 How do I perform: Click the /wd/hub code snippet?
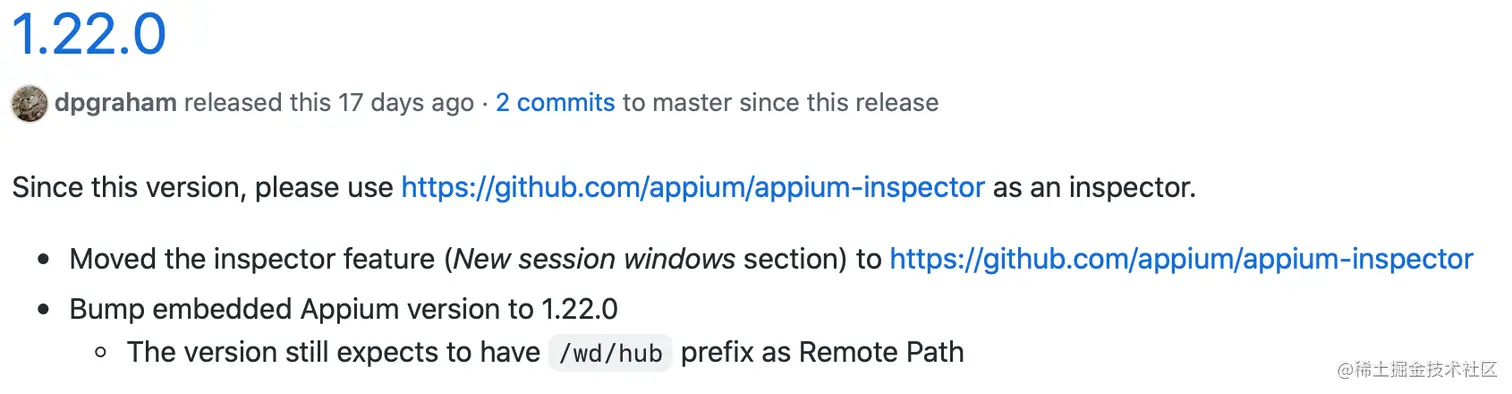(x=611, y=352)
